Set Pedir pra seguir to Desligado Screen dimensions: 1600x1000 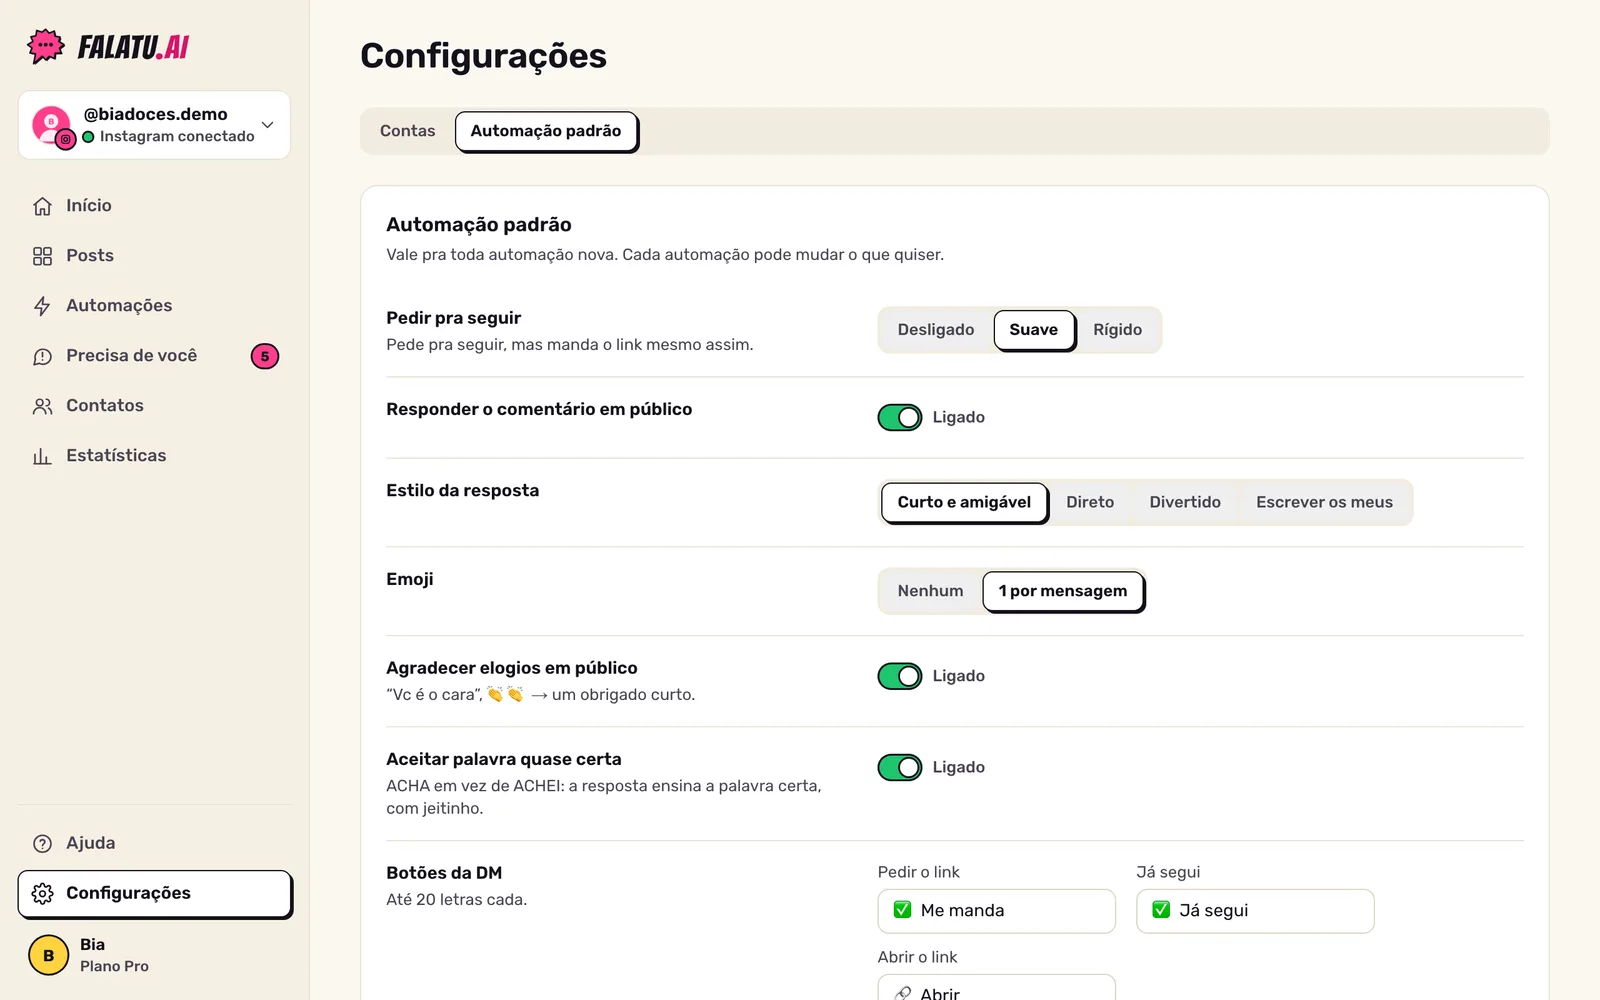coord(936,330)
